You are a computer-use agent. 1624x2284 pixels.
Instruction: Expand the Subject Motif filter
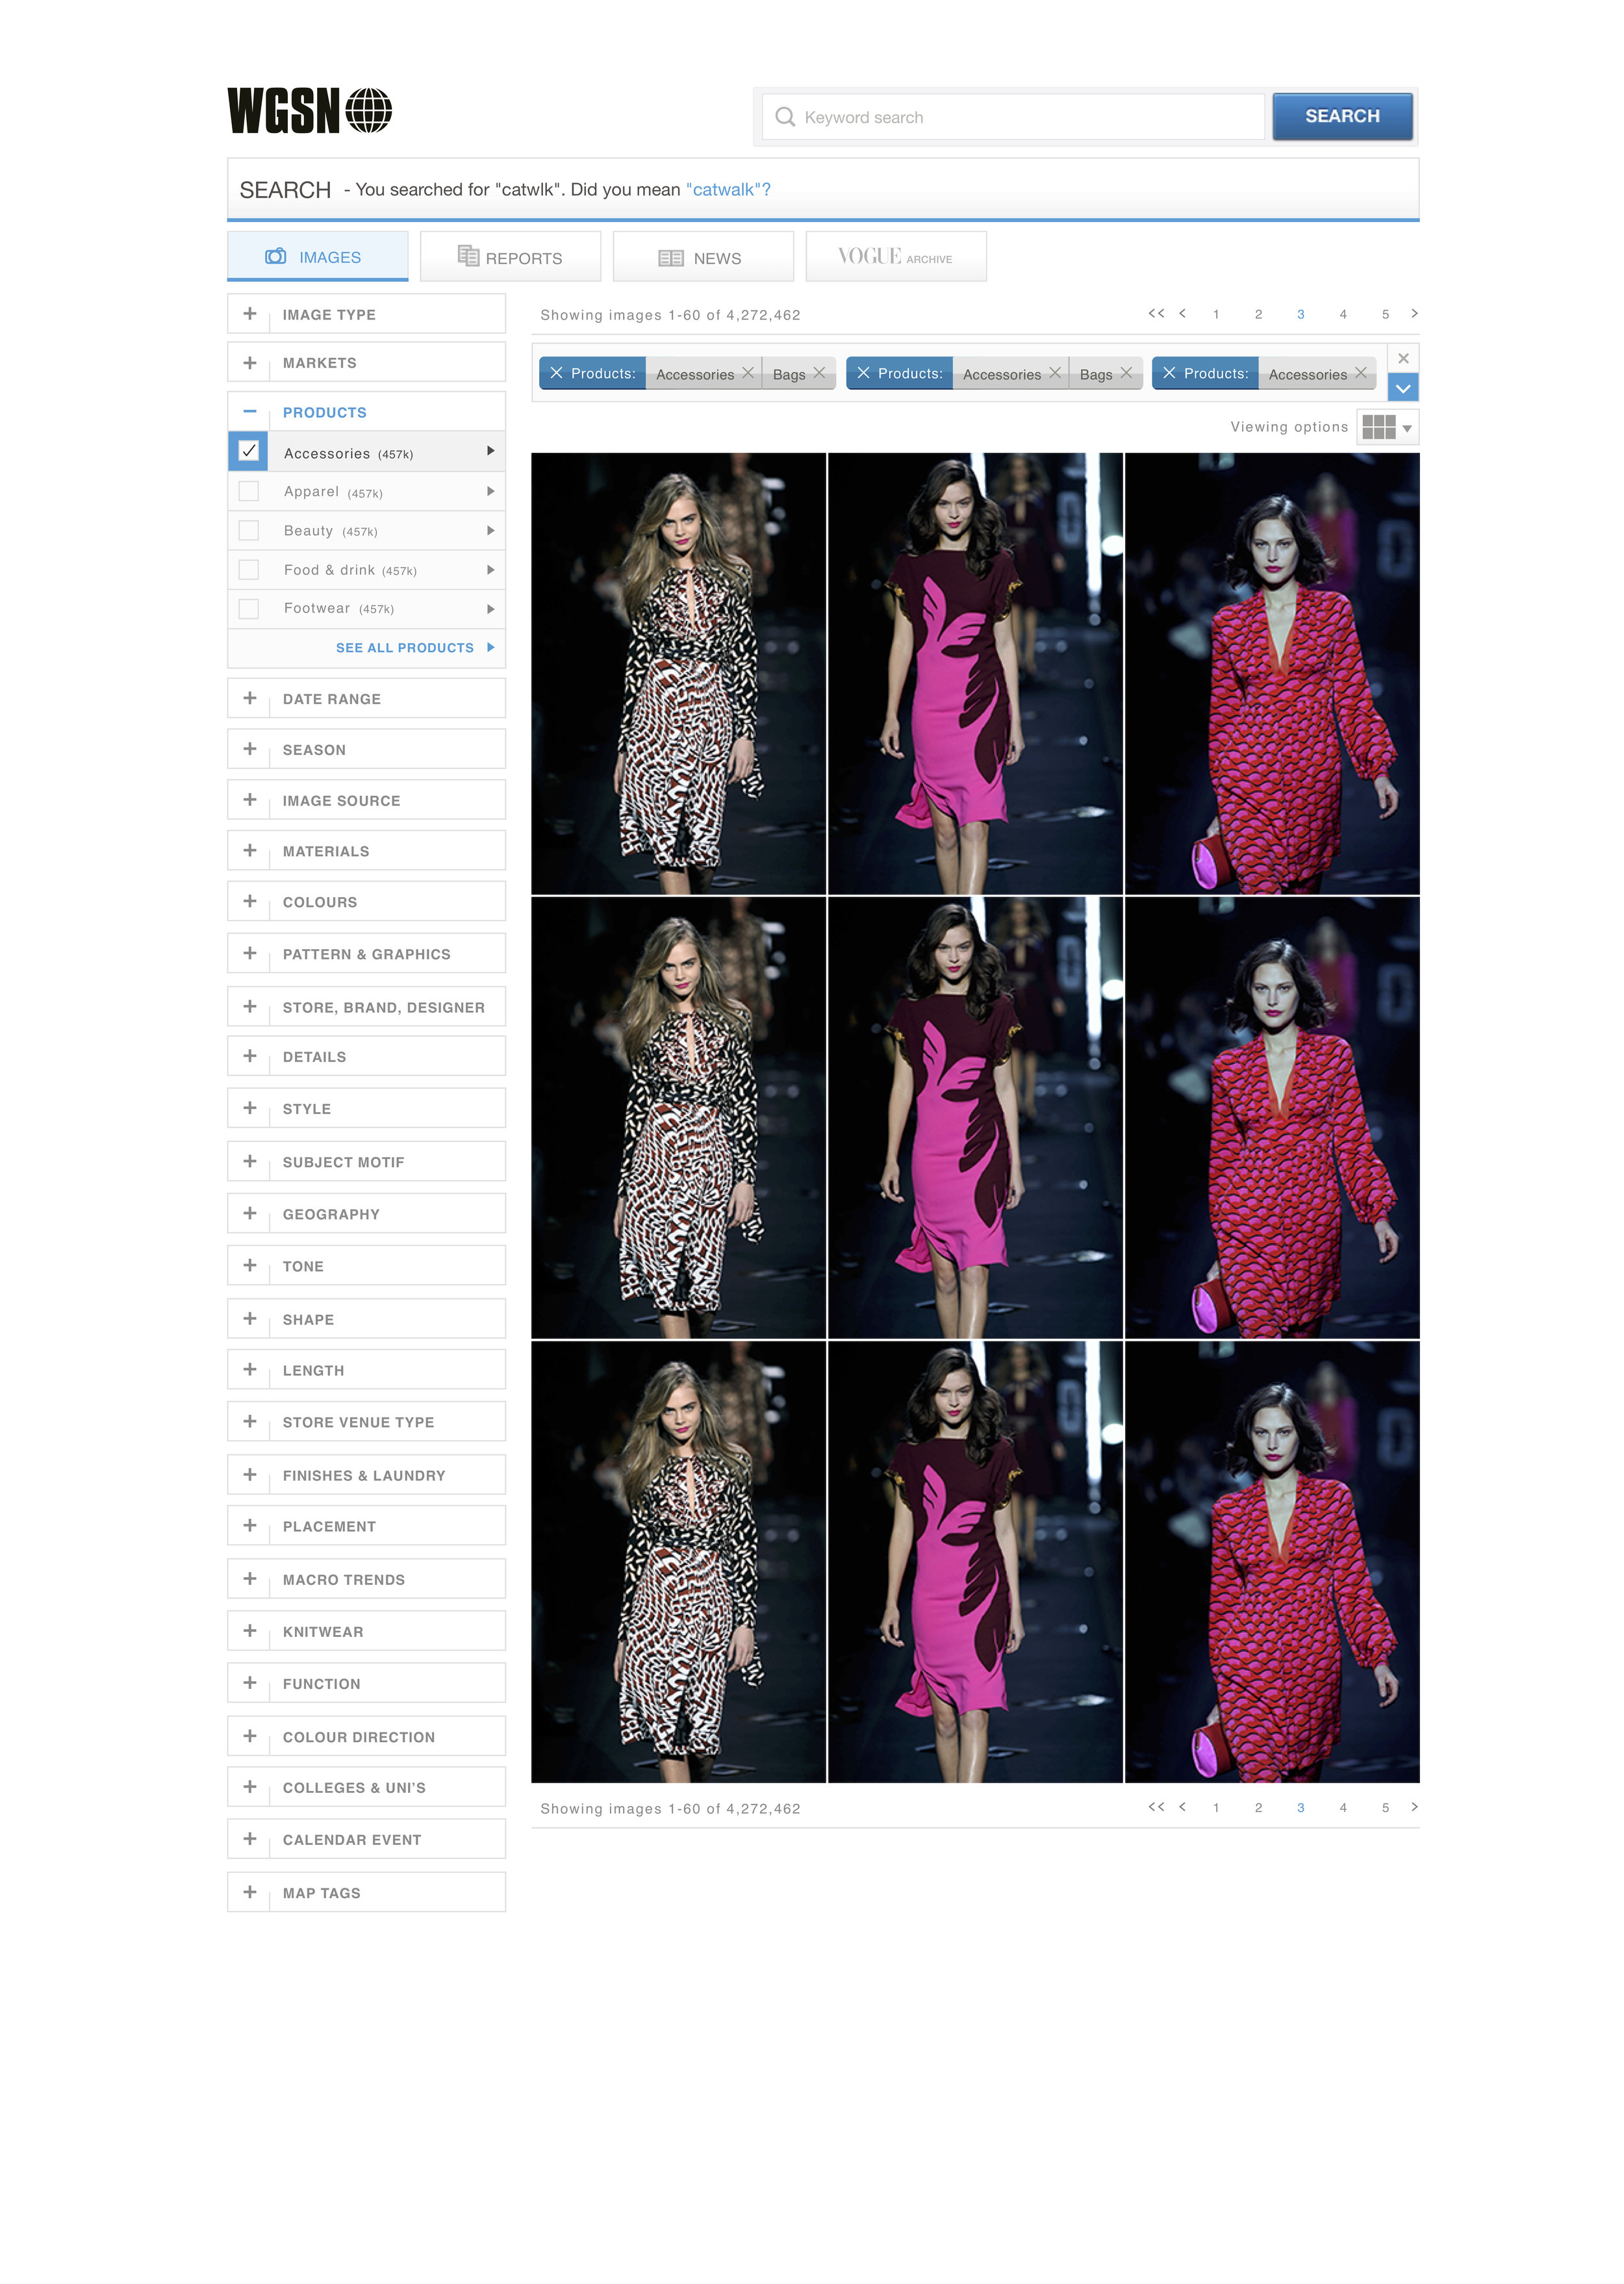(366, 1161)
